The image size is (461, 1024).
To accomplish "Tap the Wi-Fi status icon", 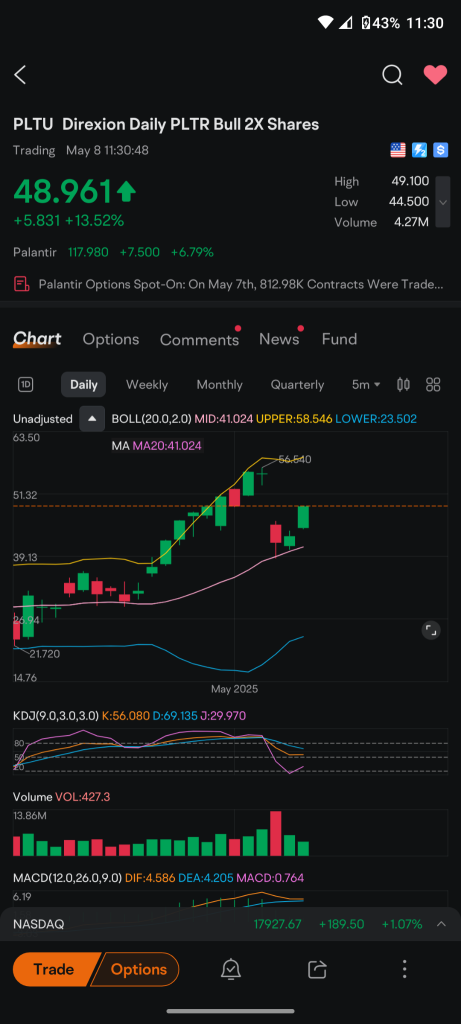I will click(x=326, y=23).
